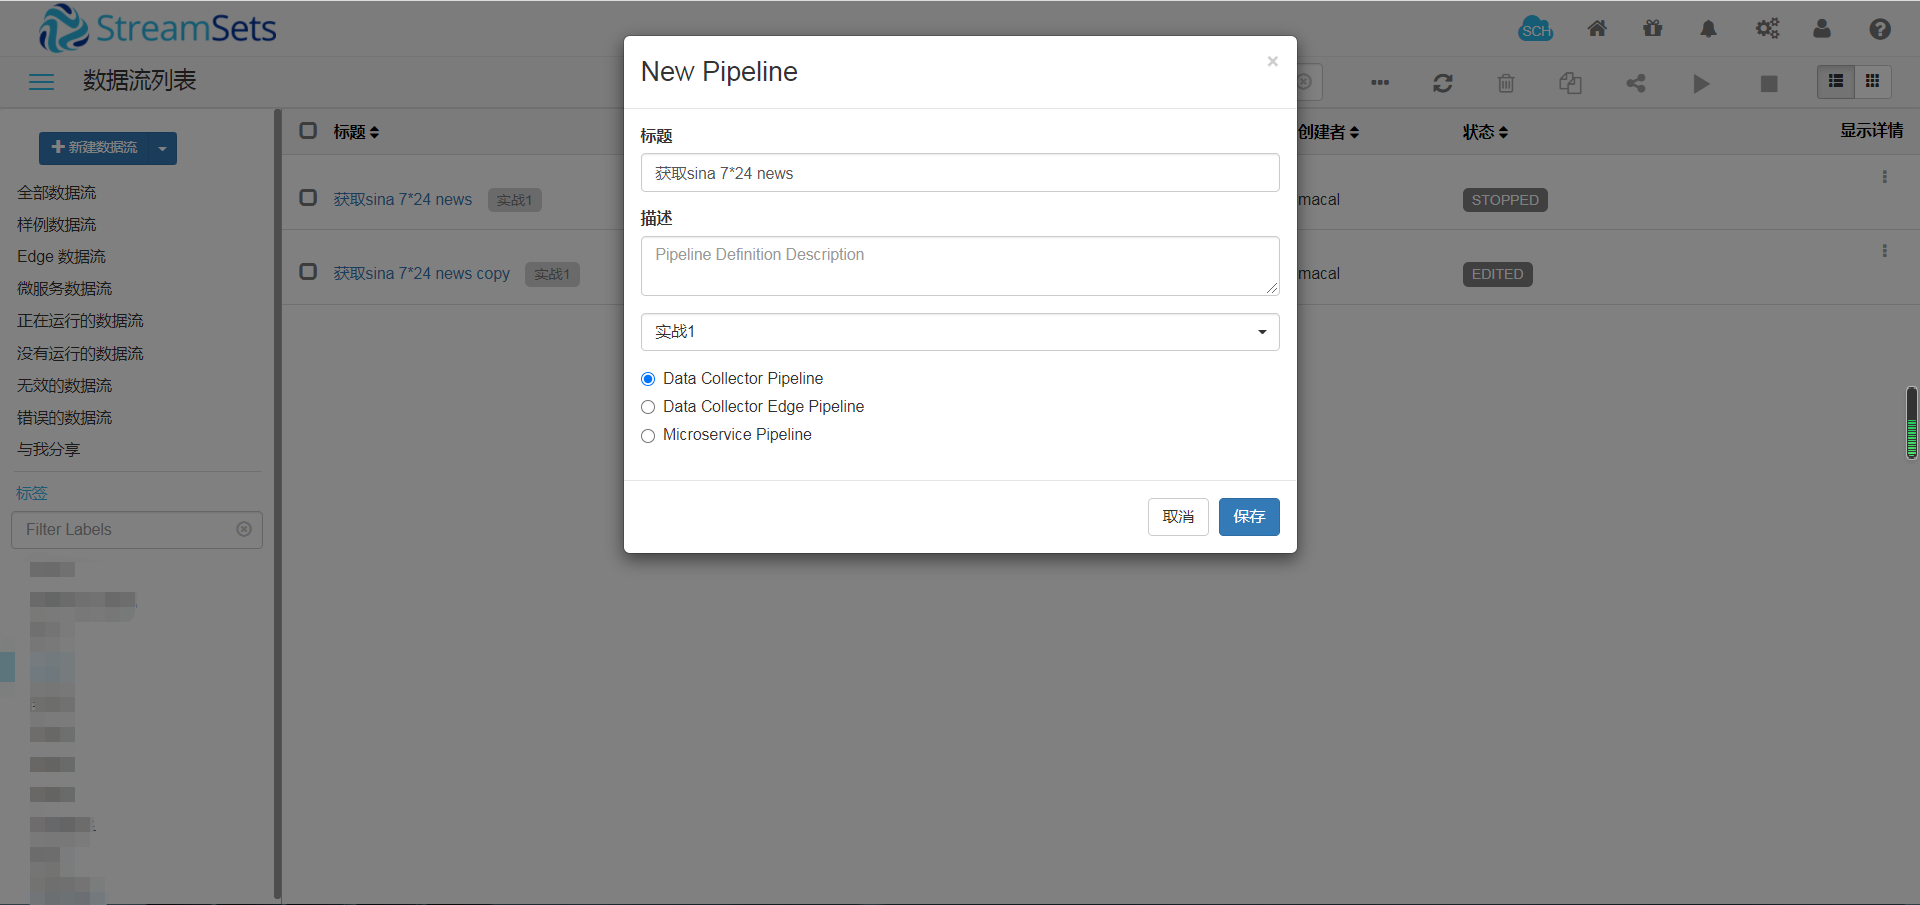The width and height of the screenshot is (1920, 905).
Task: Click the 描述 description text area
Action: pyautogui.click(x=959, y=266)
